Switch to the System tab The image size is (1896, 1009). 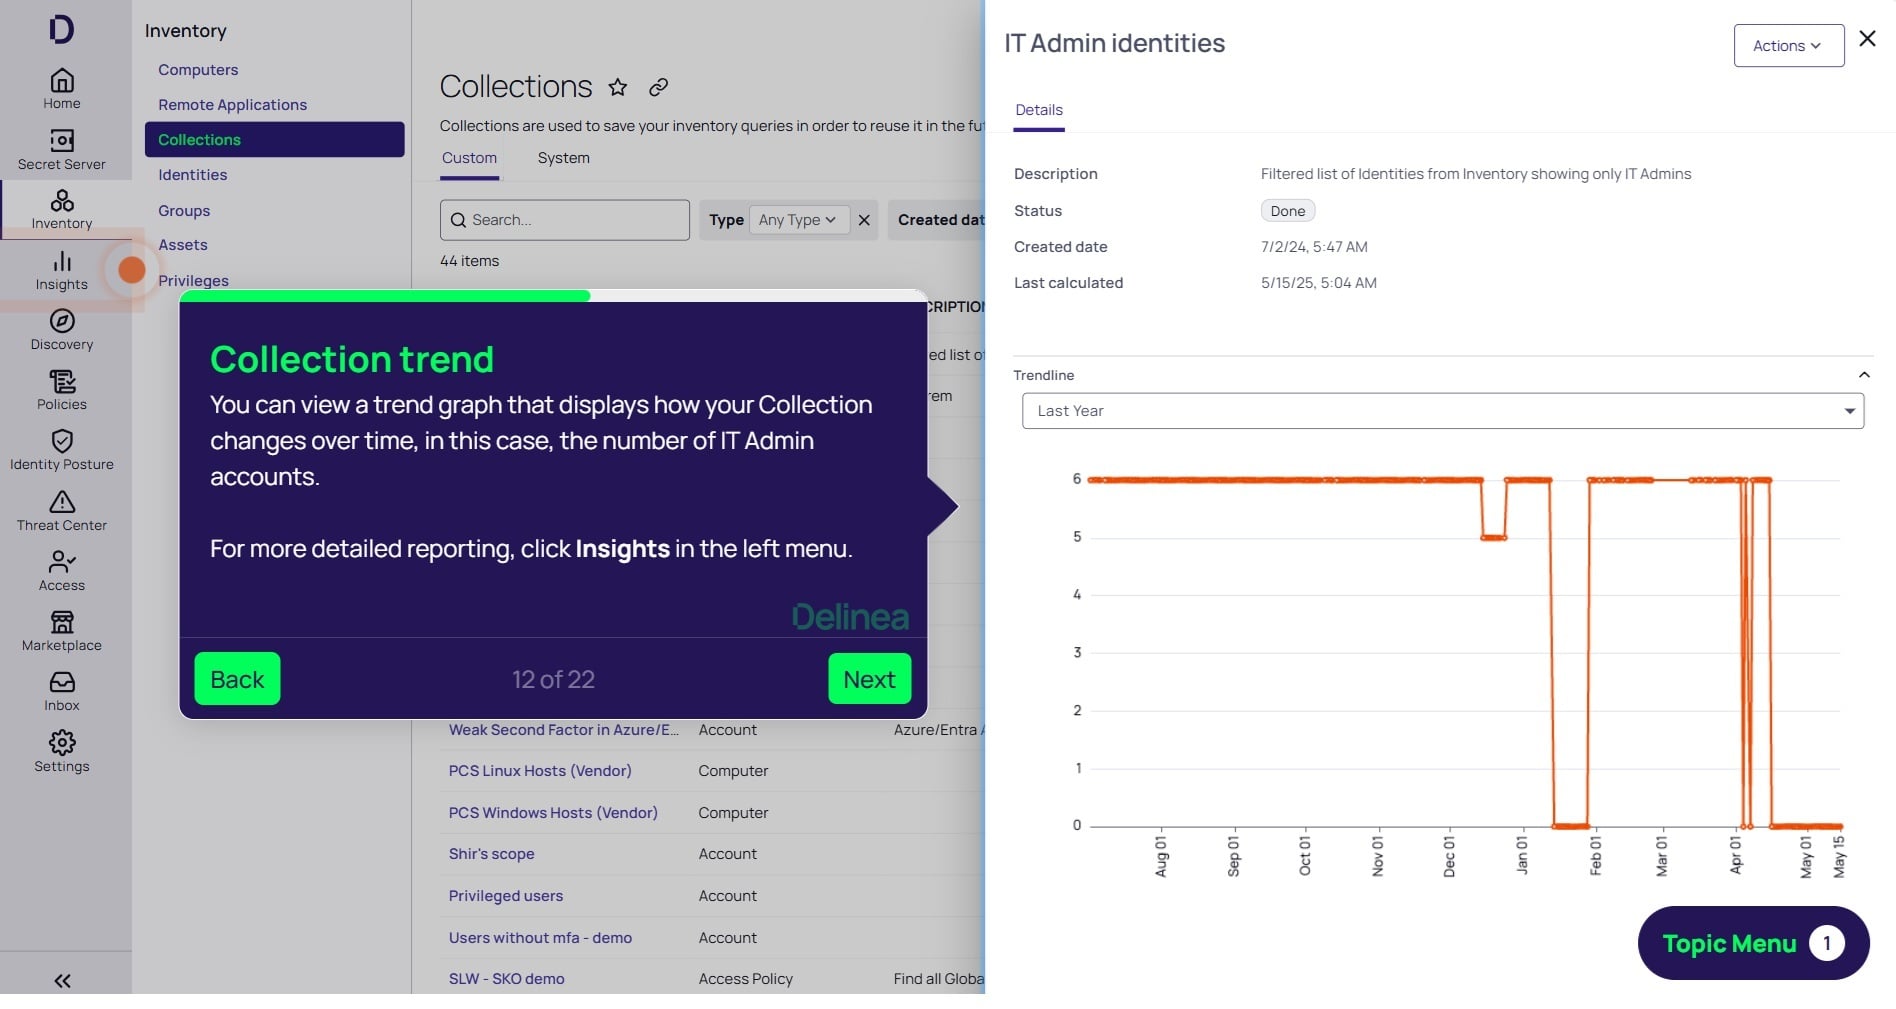(563, 158)
